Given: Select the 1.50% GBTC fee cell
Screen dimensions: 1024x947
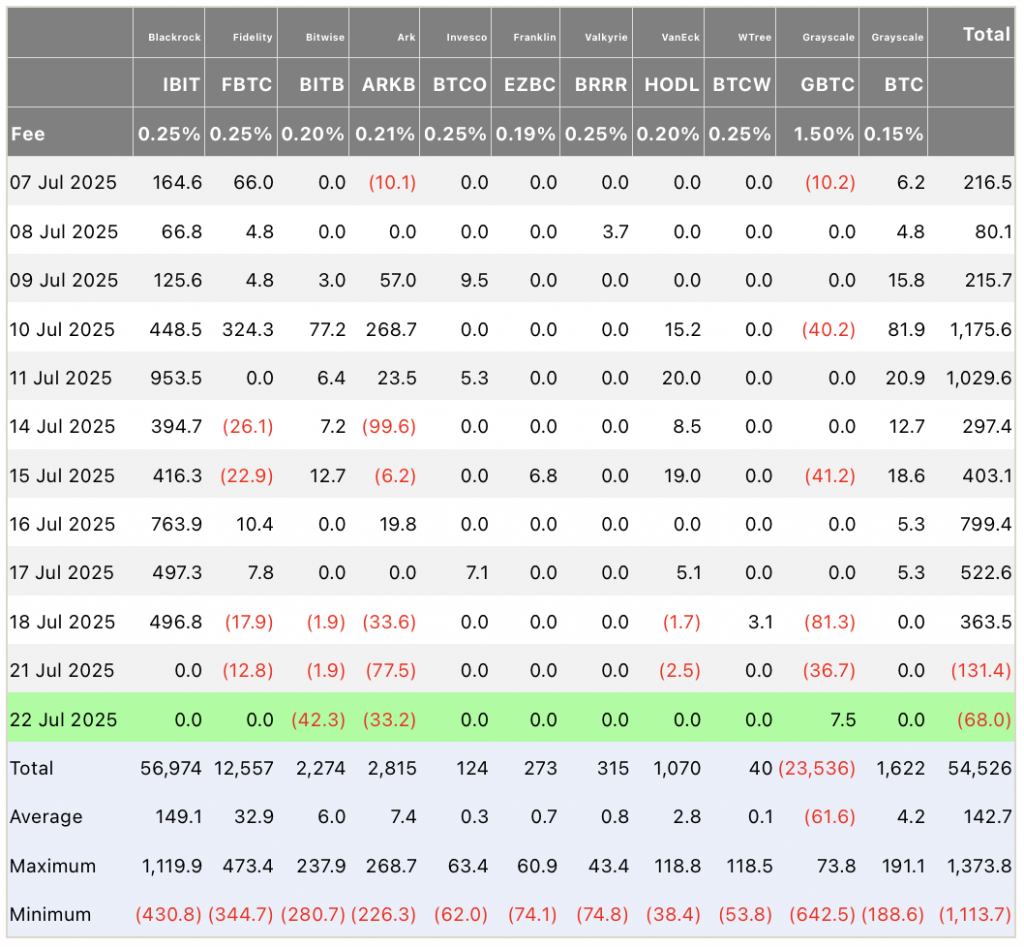Looking at the screenshot, I should 824,134.
